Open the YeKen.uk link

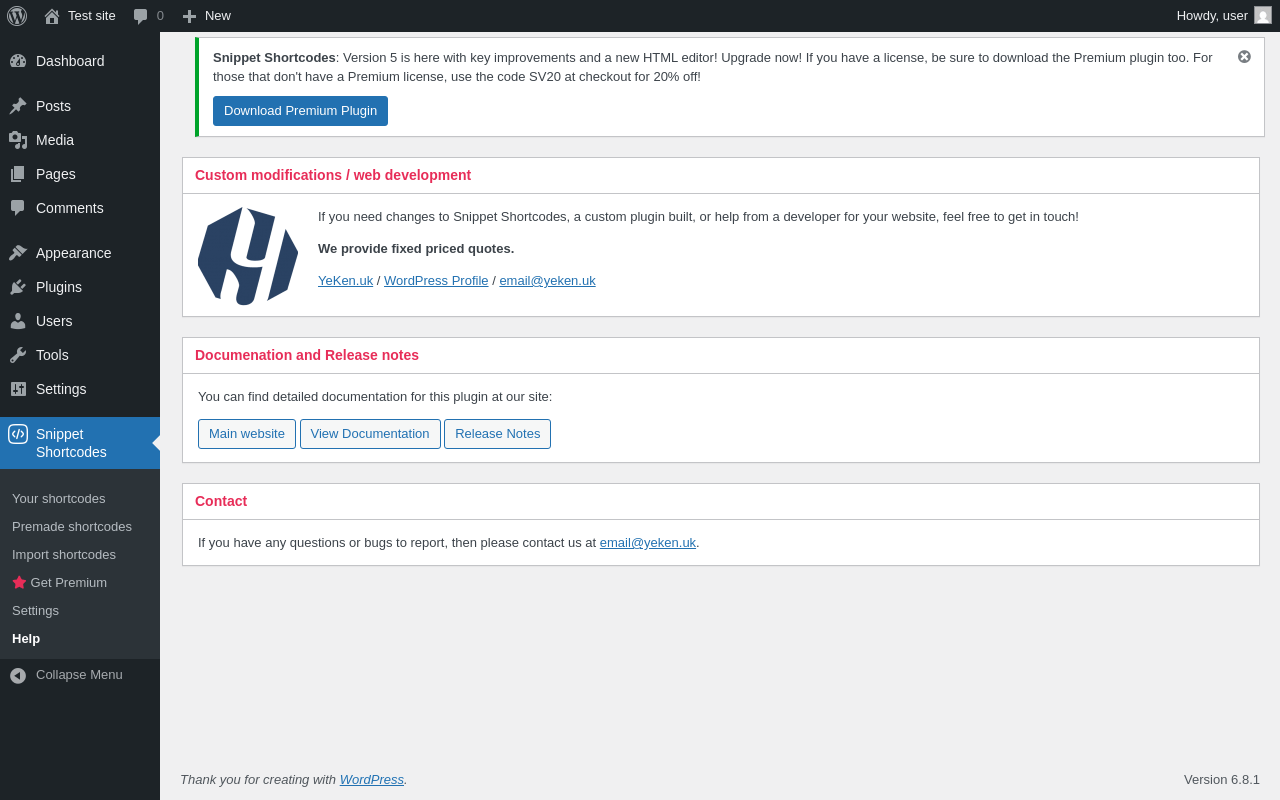345,281
